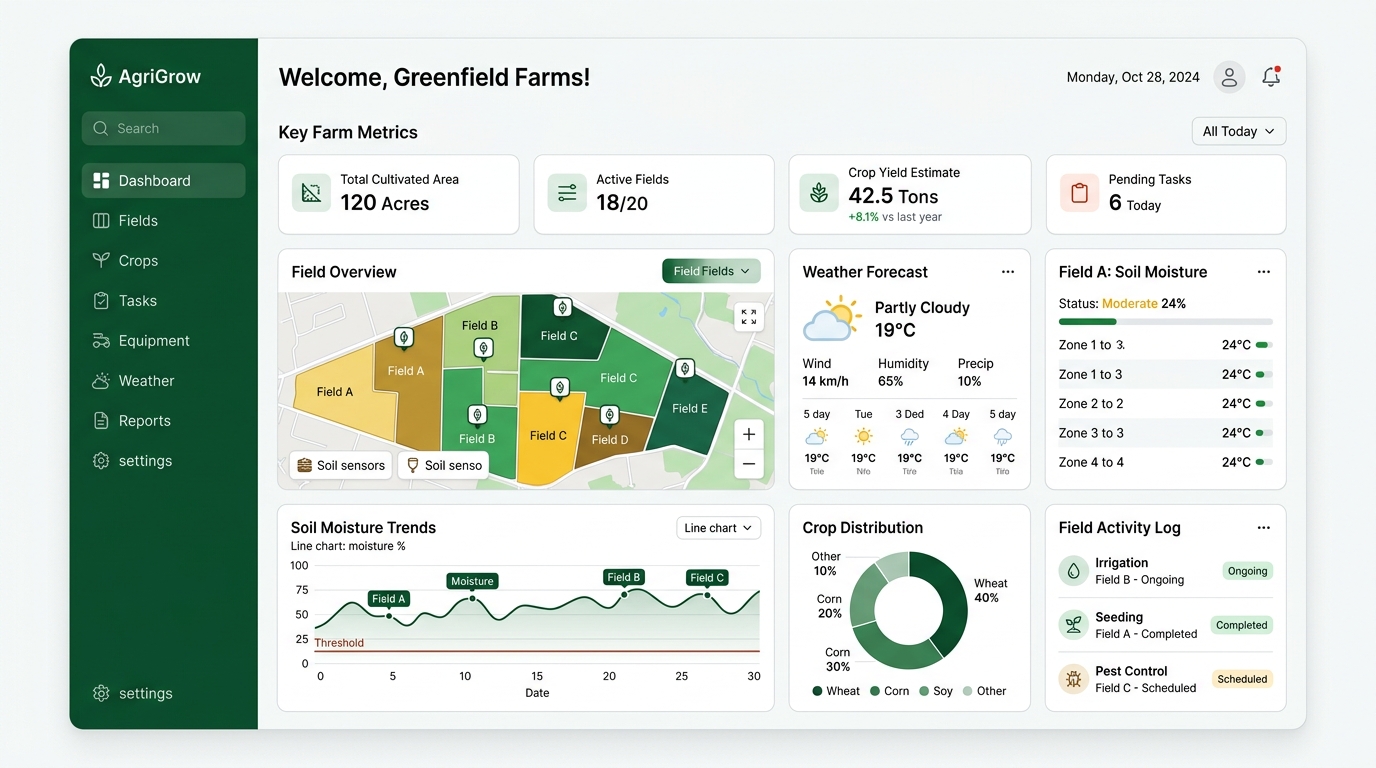1376x768 pixels.
Task: Click the map pin on Field E
Action: [685, 369]
